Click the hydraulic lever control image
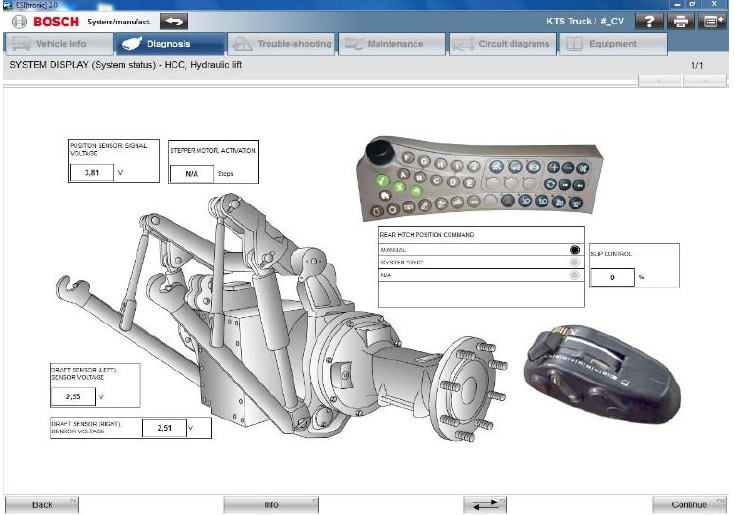Image resolution: width=735 pixels, height=515 pixels. [x=603, y=374]
